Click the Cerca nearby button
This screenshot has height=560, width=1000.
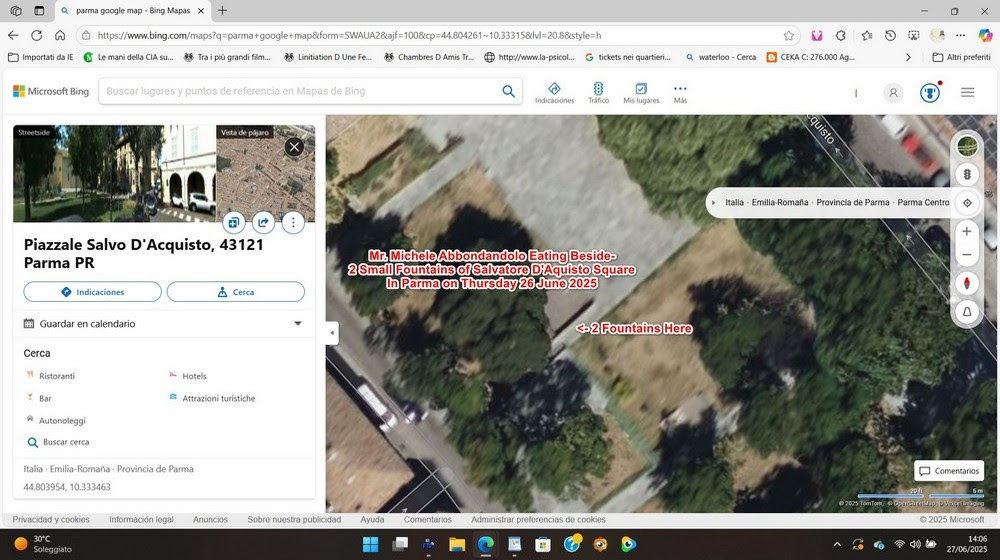tap(235, 292)
